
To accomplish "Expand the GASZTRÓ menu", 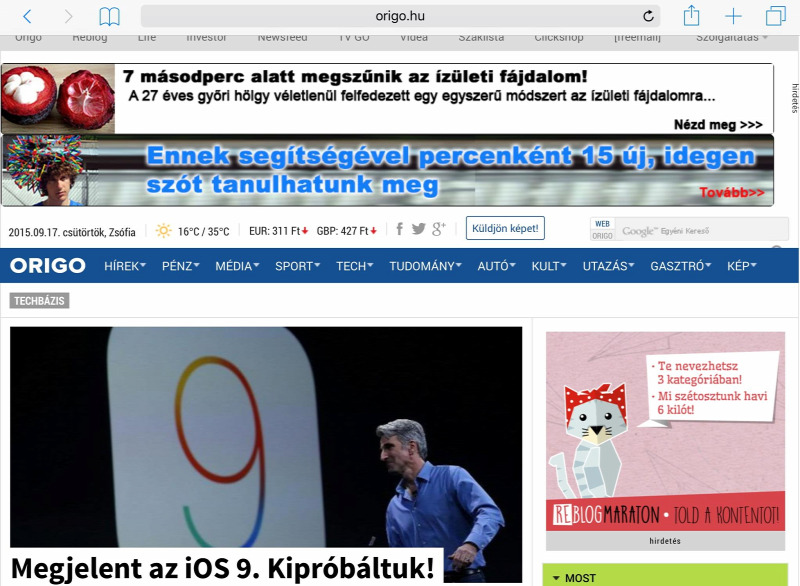I will (x=680, y=266).
